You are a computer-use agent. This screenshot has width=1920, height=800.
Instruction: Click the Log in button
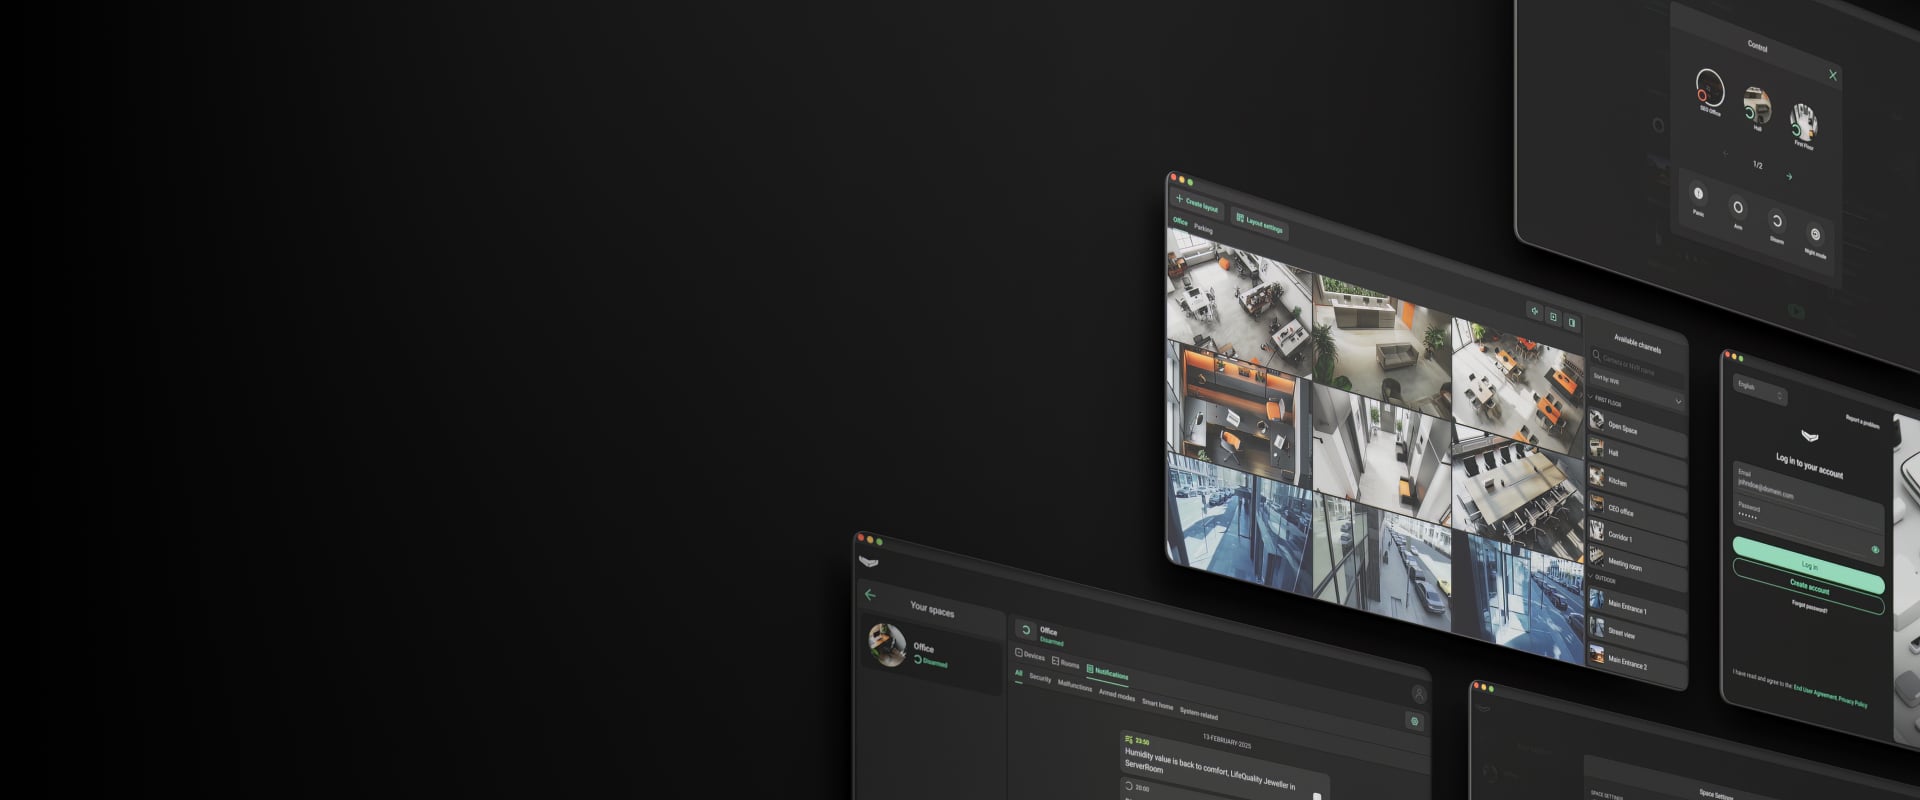1809,566
